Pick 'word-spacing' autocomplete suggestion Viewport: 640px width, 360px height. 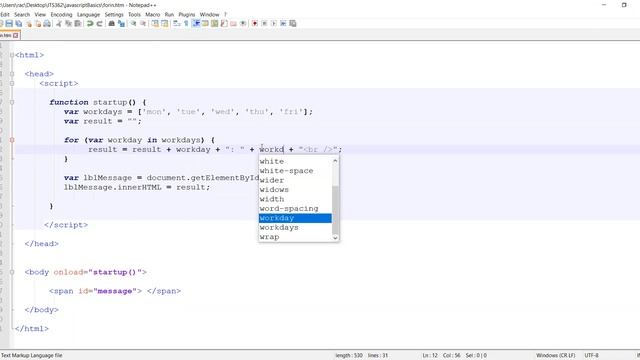click(x=295, y=209)
